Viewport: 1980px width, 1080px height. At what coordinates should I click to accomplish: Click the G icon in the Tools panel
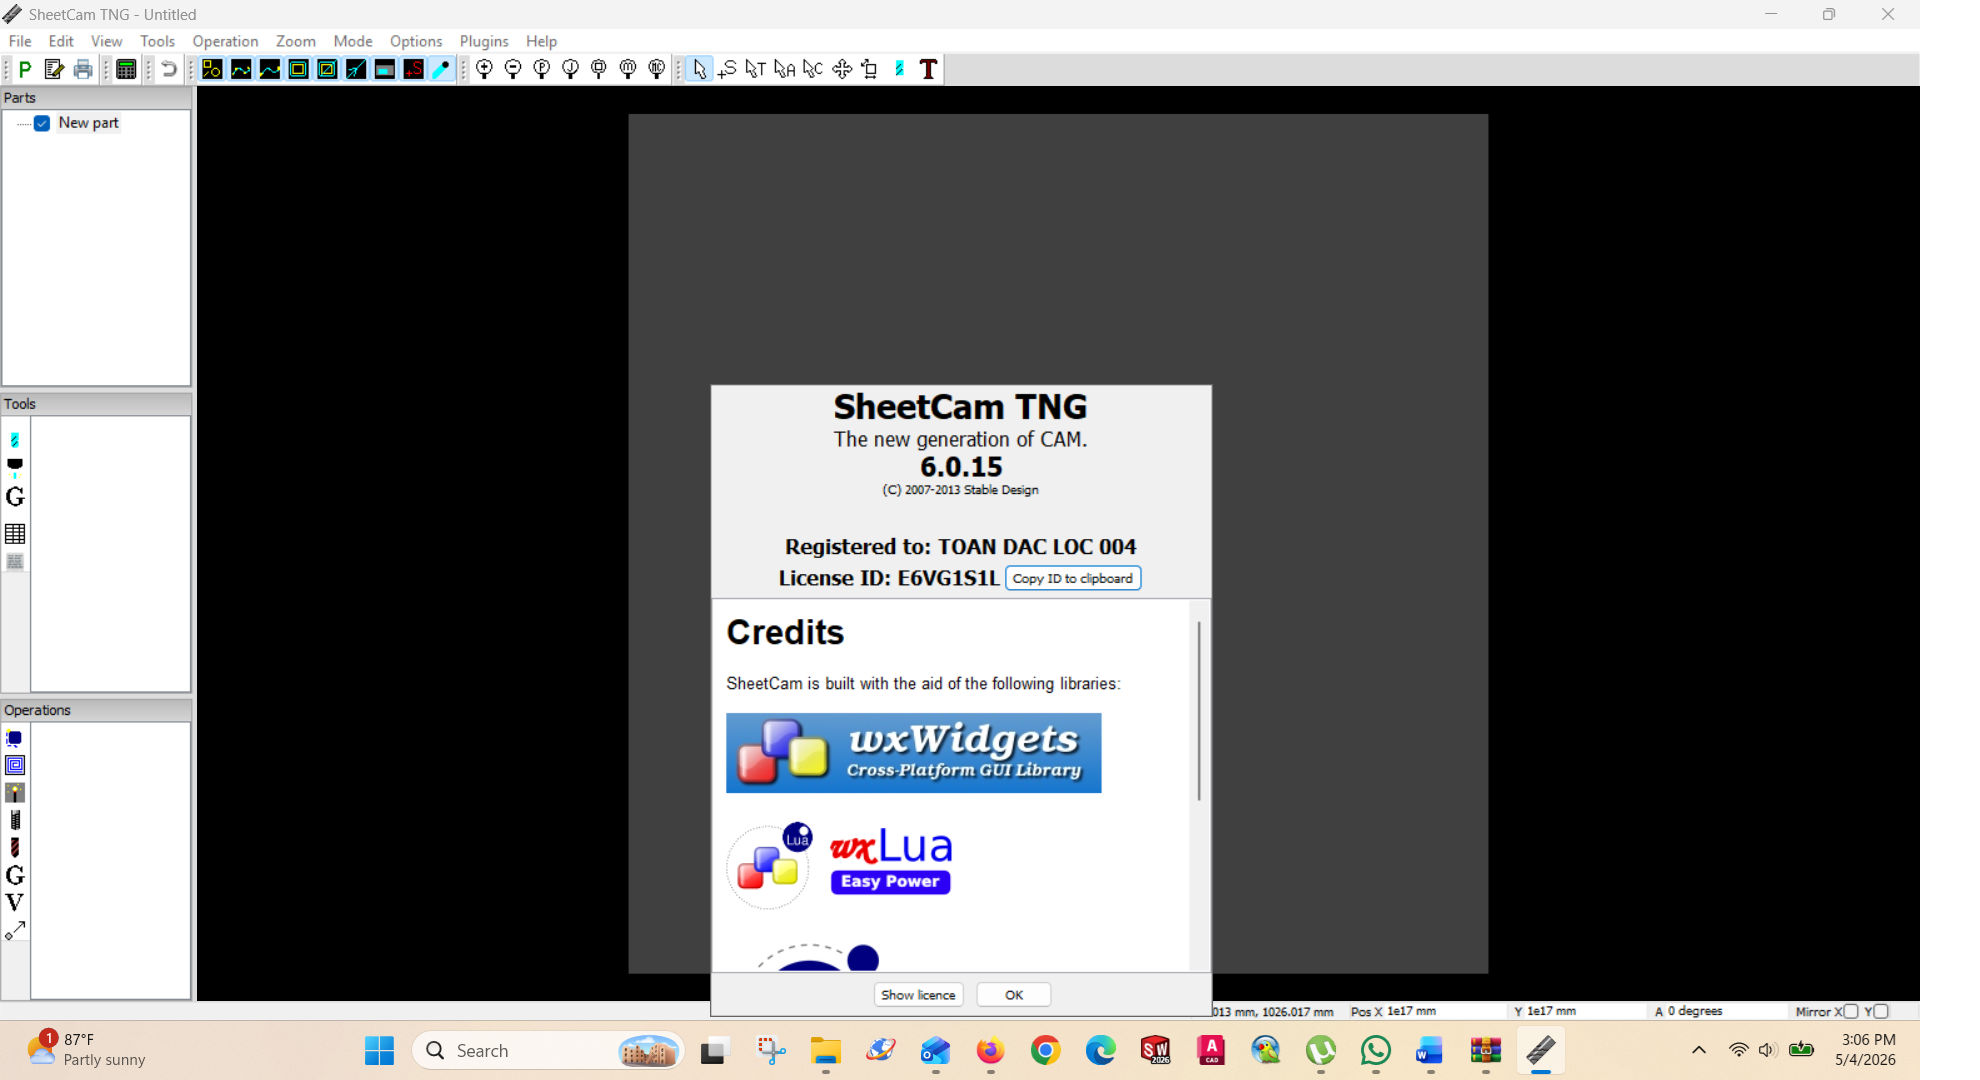[x=15, y=497]
